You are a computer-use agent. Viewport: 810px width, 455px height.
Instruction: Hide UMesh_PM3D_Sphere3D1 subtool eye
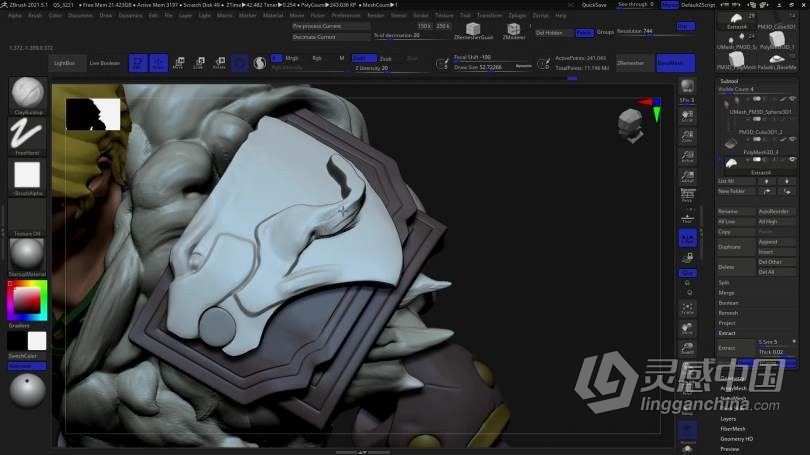point(792,99)
